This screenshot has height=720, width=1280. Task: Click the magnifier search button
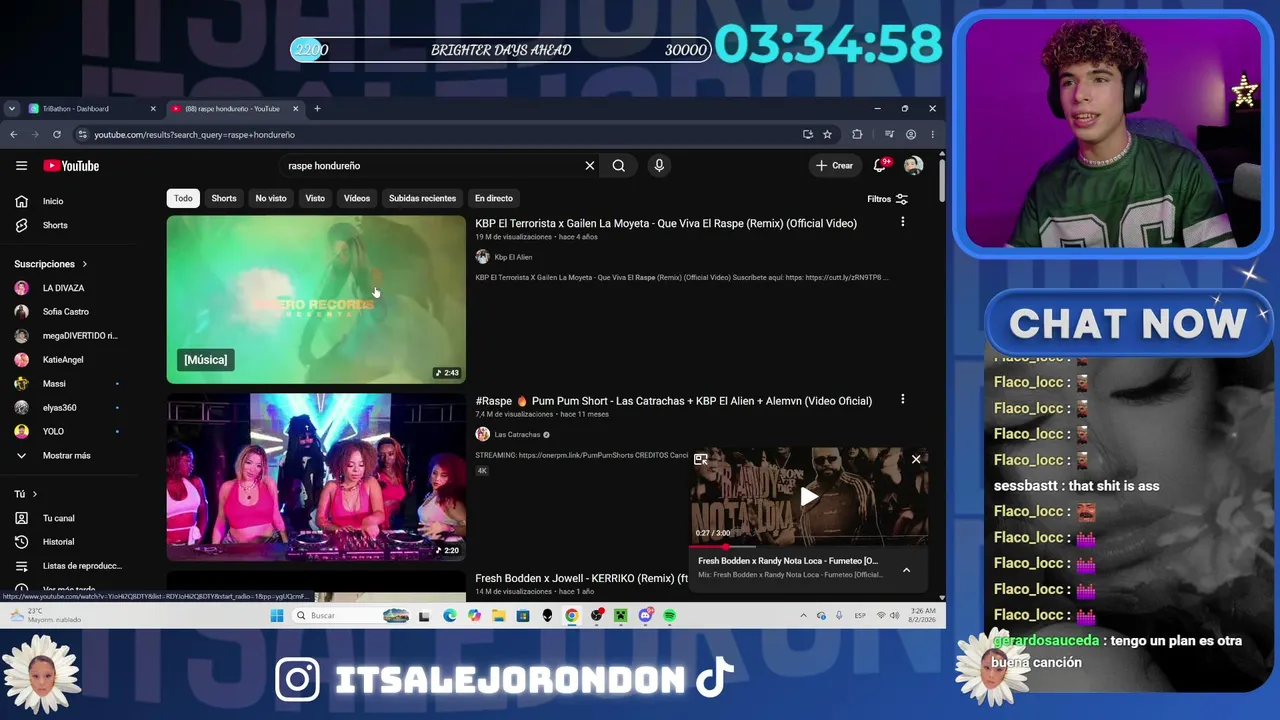click(x=619, y=166)
